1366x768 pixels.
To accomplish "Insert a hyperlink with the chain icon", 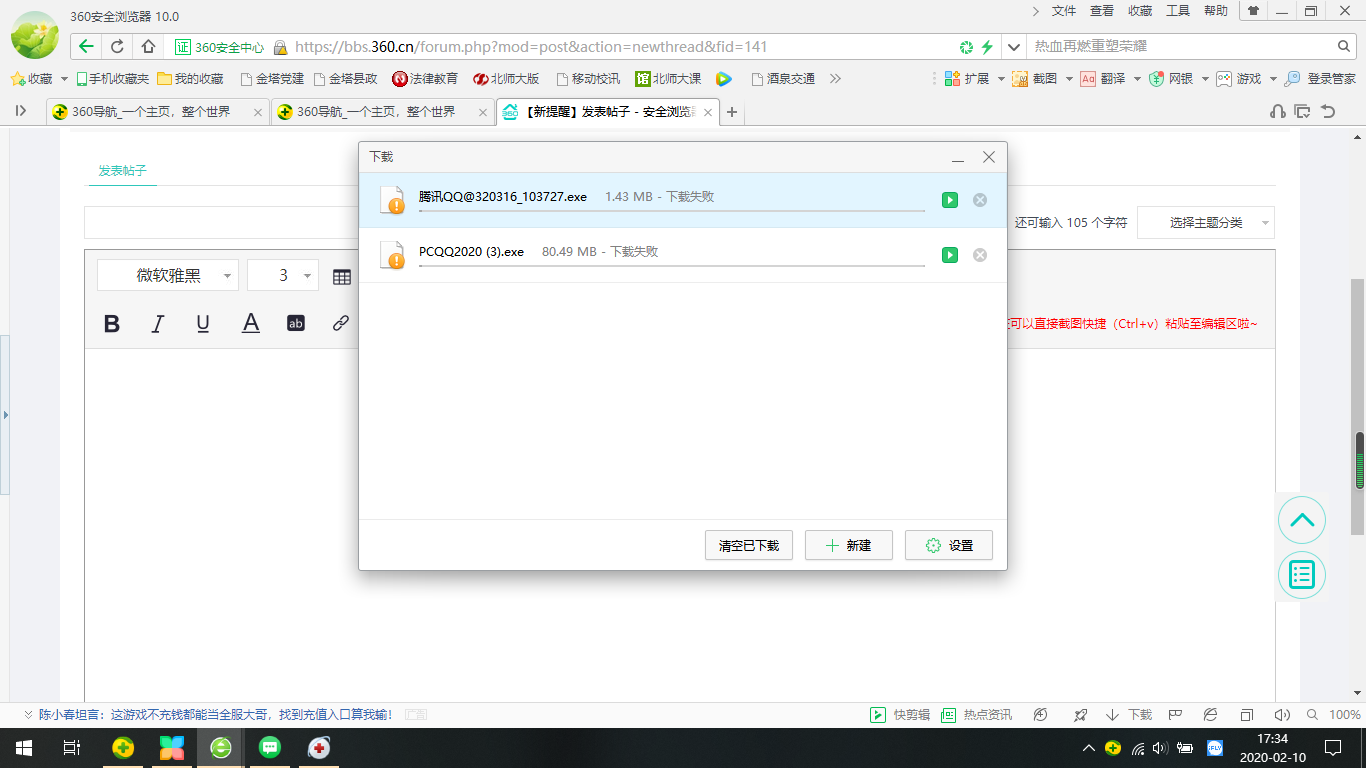I will pos(341,323).
